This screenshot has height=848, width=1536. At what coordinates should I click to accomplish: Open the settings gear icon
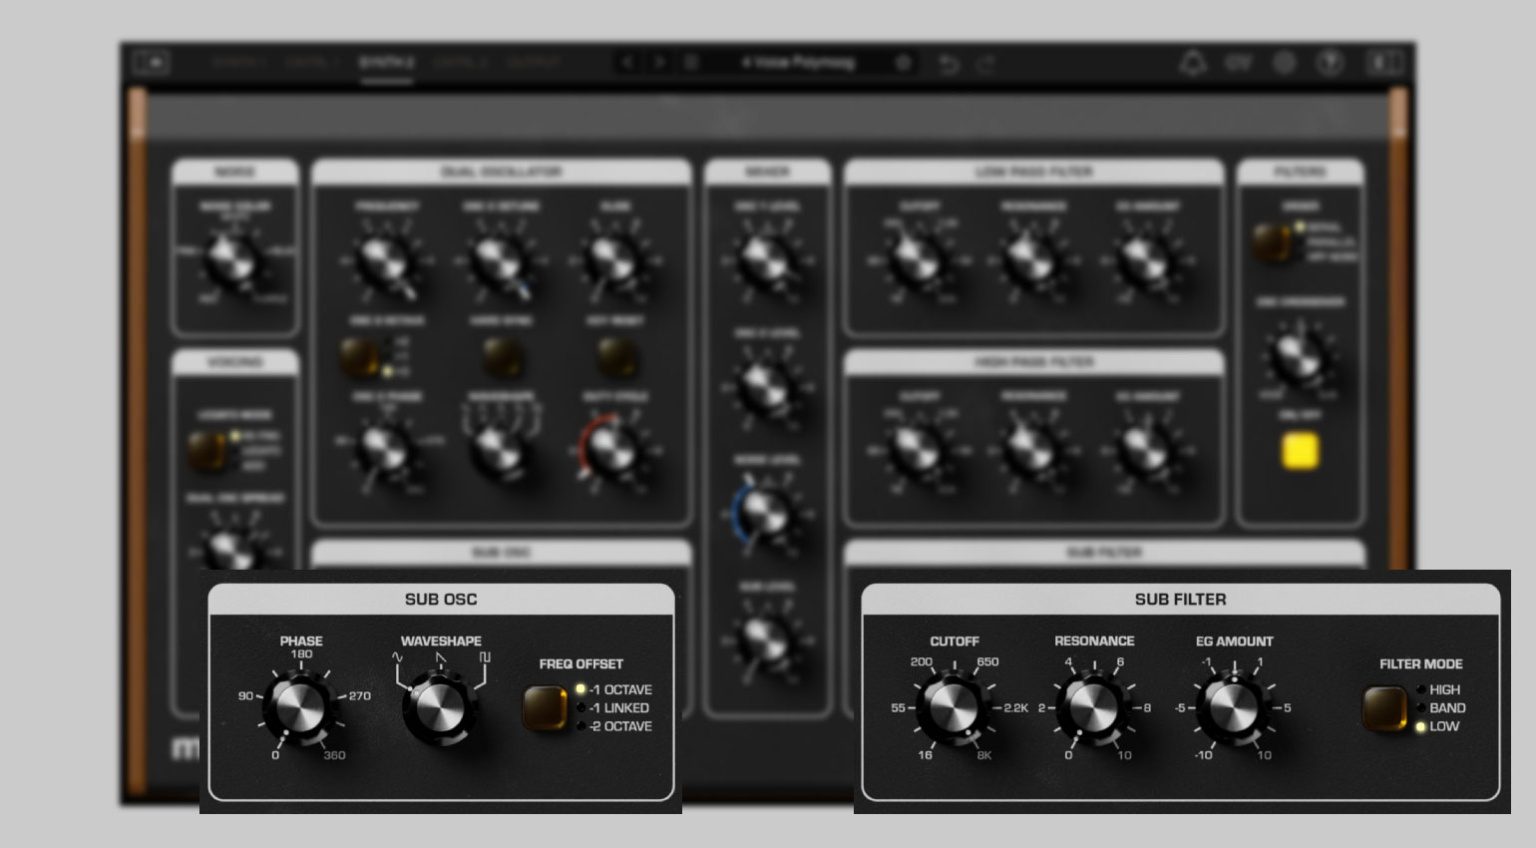coord(1283,62)
